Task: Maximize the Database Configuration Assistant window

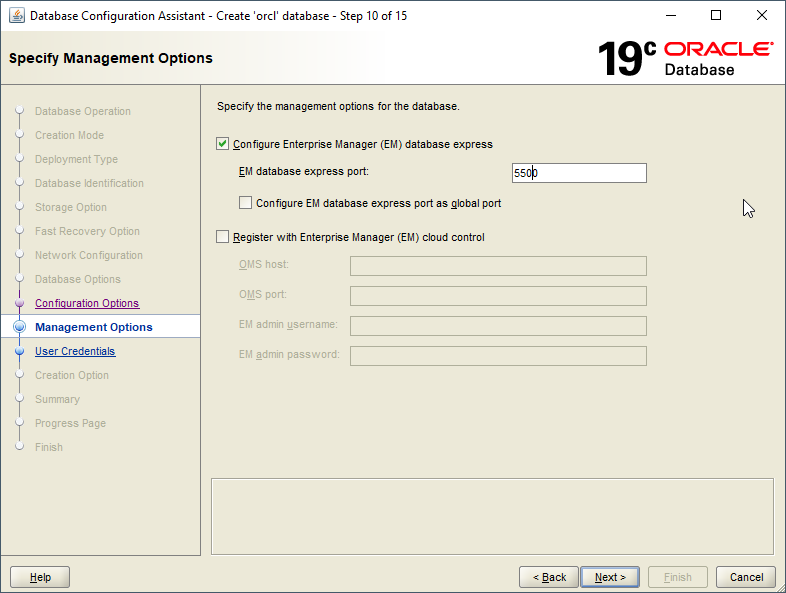Action: coord(716,16)
